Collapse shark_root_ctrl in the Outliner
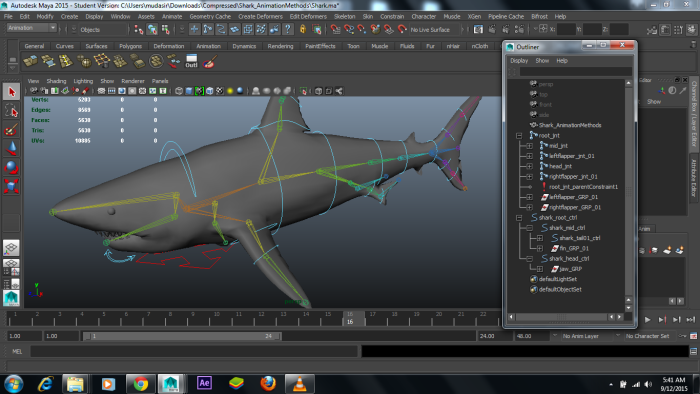Screen dimensions: 700x394 pyautogui.click(x=519, y=218)
